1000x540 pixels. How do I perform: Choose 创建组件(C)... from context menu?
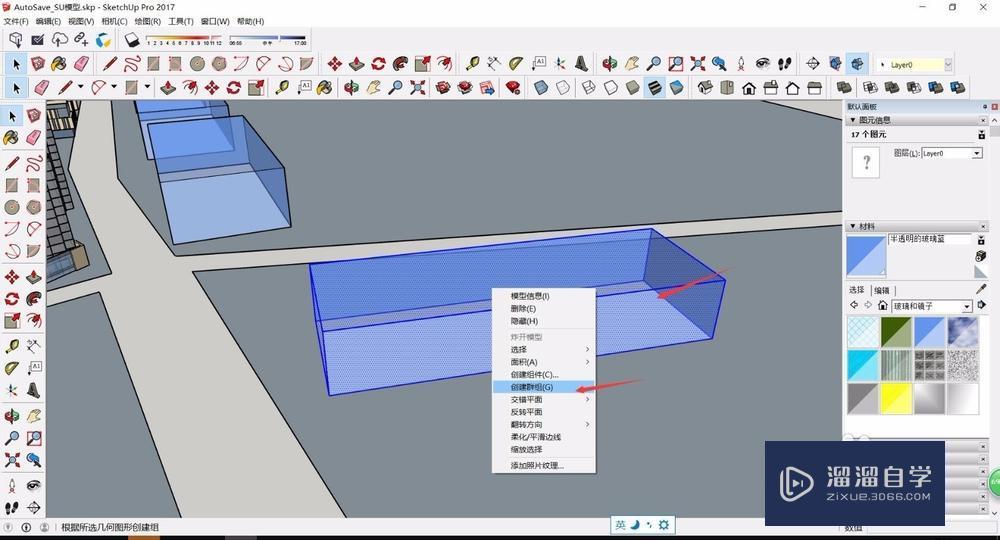(543, 374)
